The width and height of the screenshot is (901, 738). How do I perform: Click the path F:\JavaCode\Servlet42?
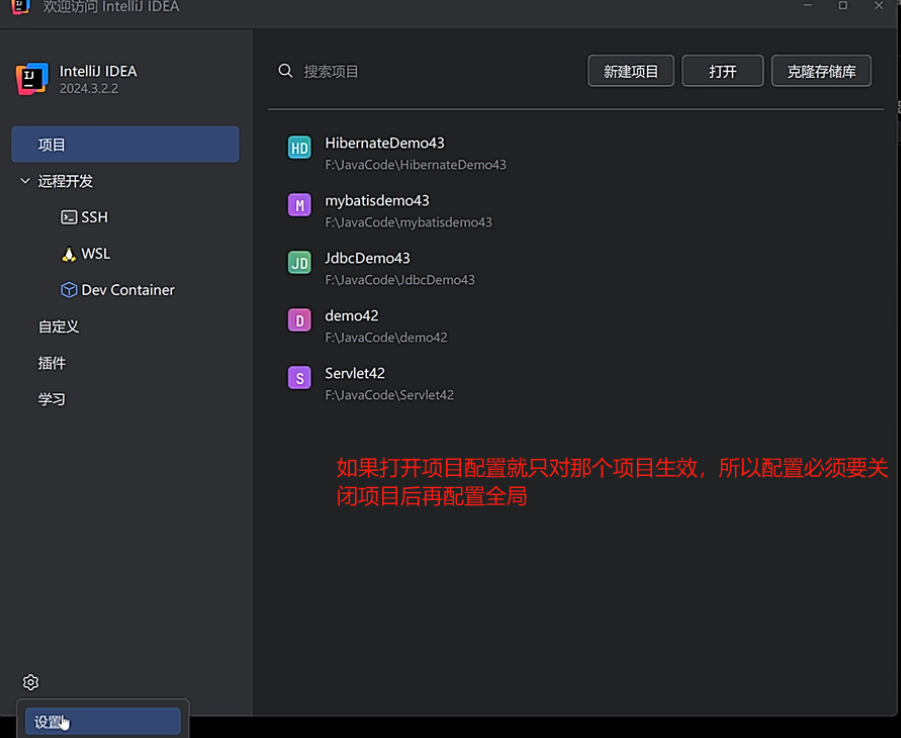coord(390,394)
